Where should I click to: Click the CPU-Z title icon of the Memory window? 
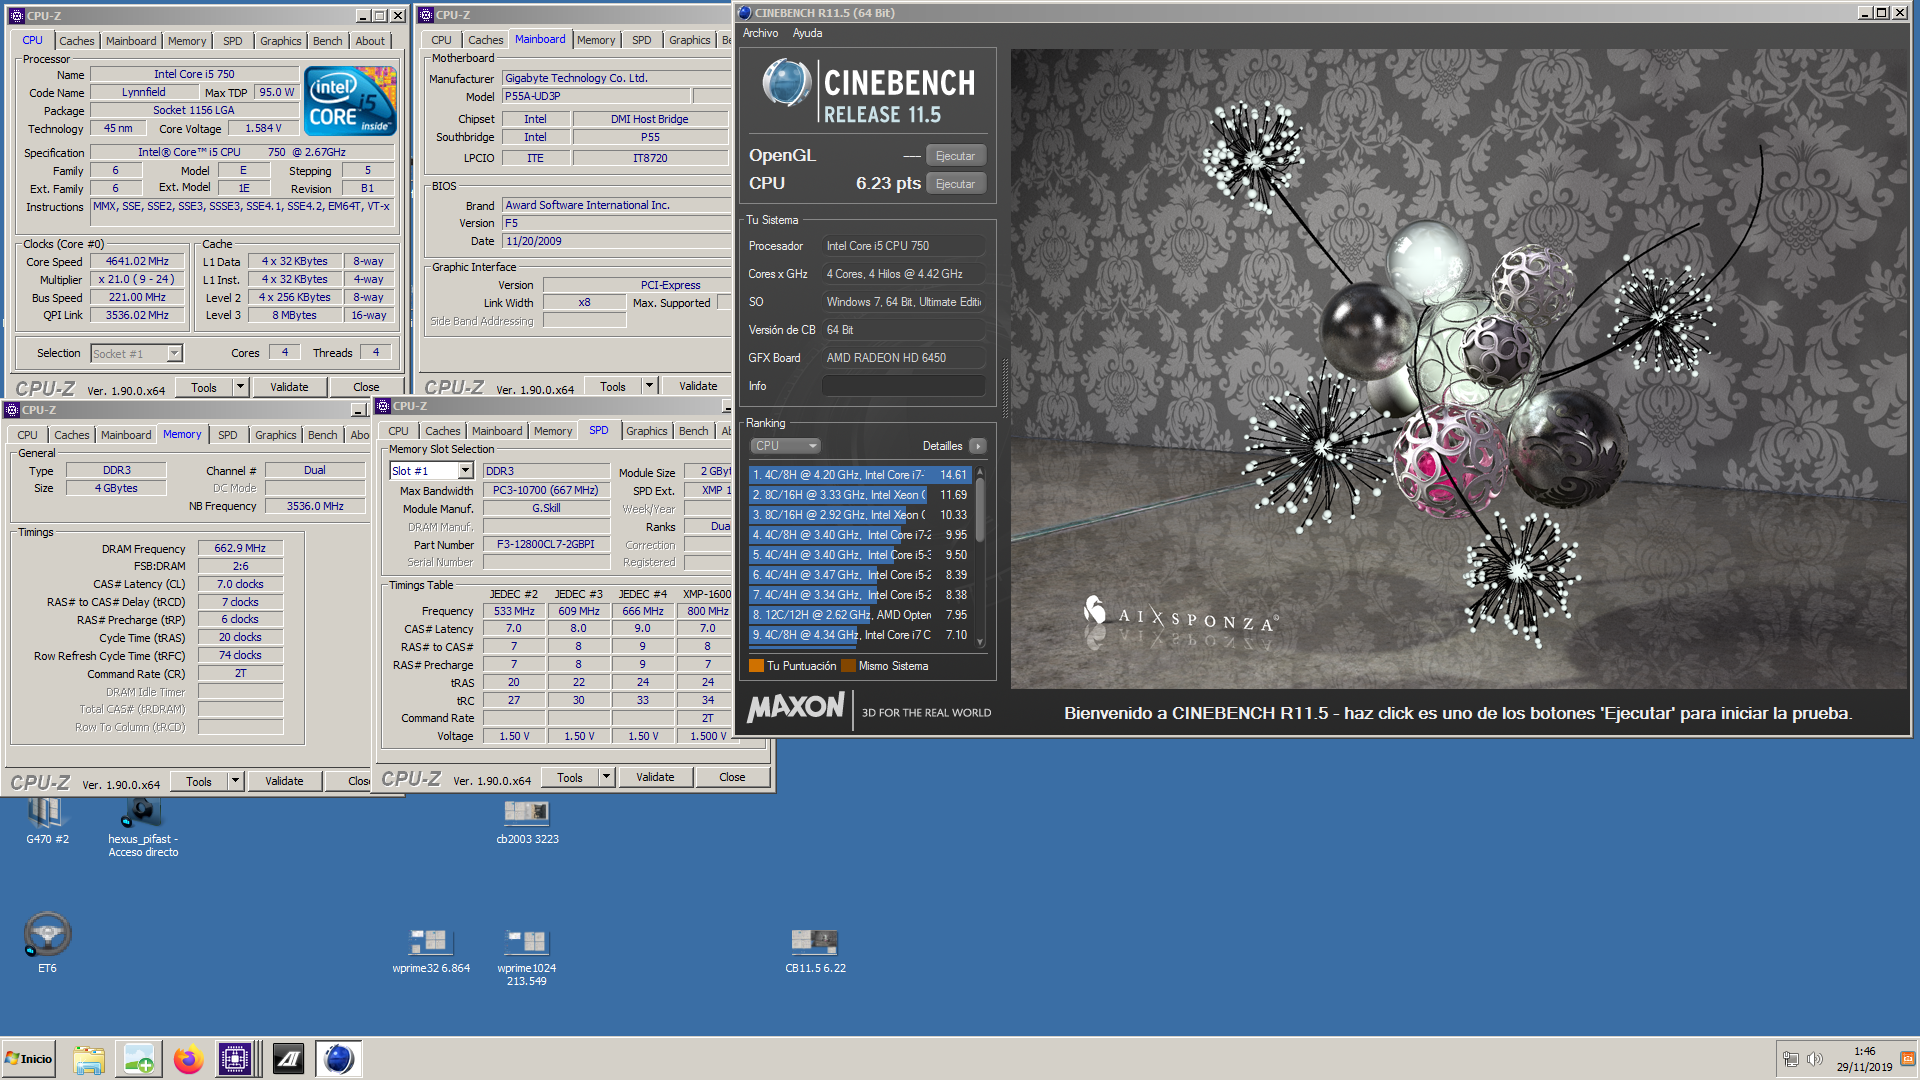tap(12, 410)
